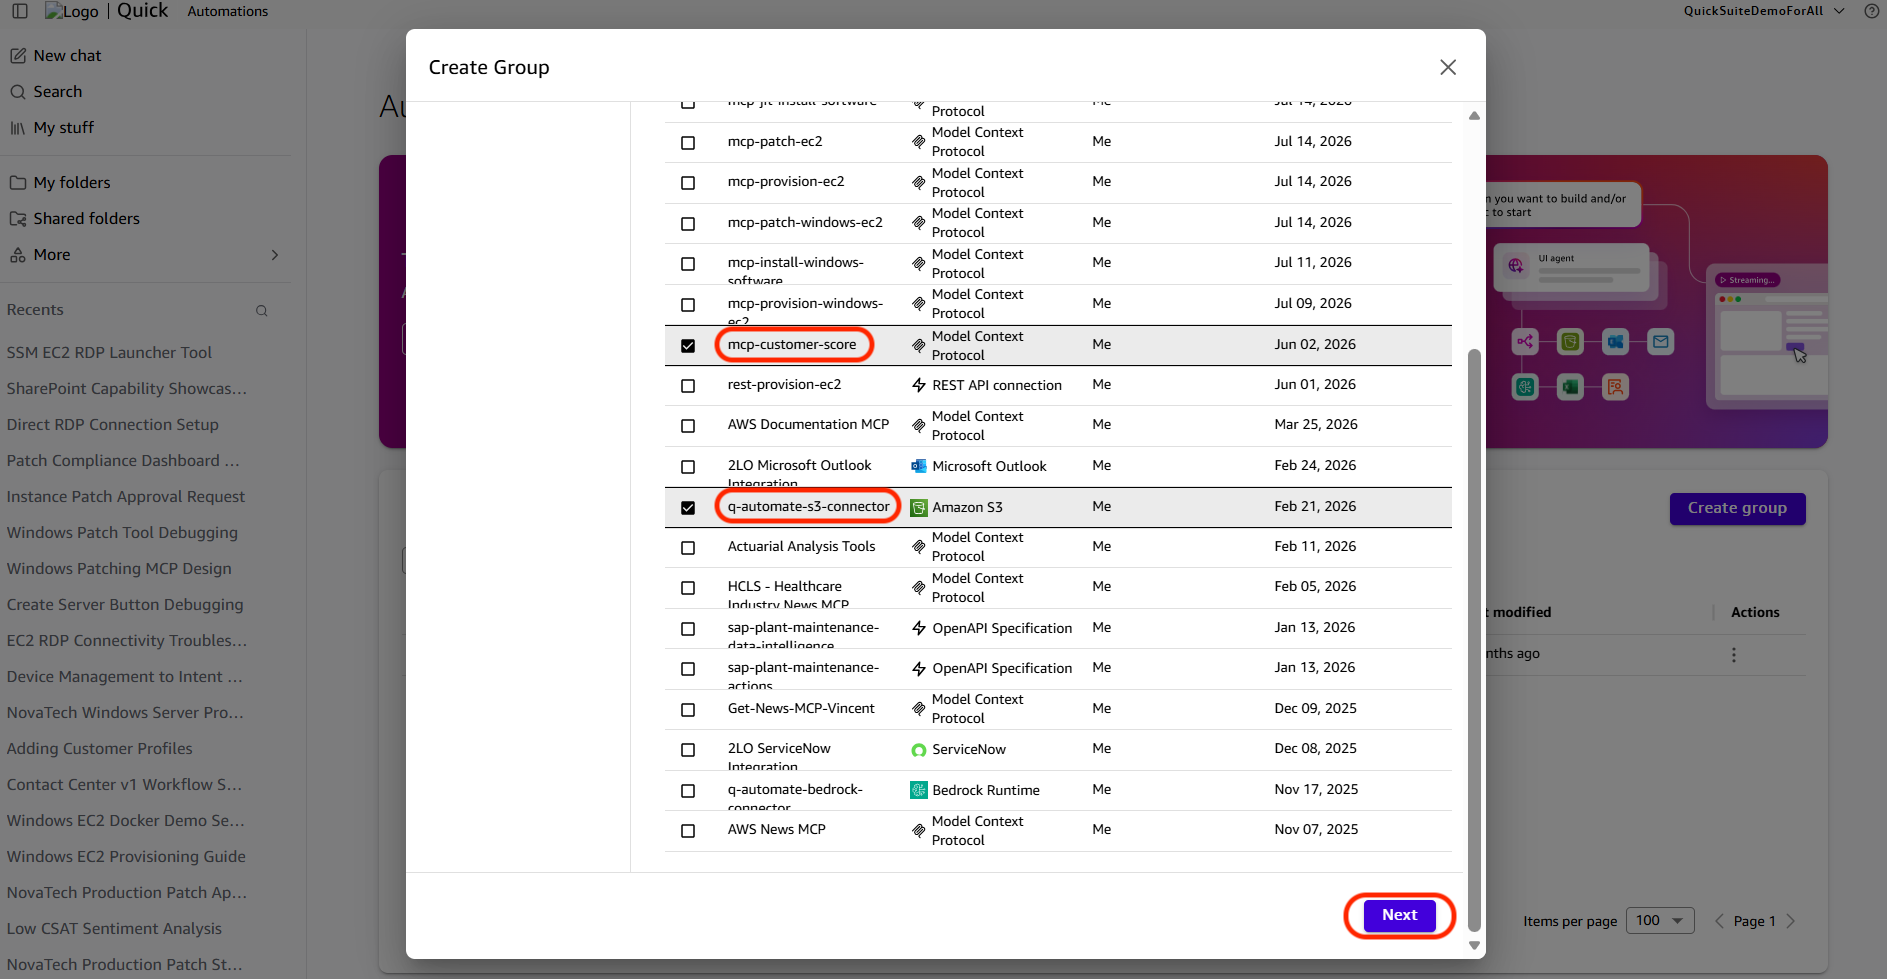Uncheck the mcp-customer-score checkbox
Image resolution: width=1887 pixels, height=979 pixels.
(x=688, y=346)
